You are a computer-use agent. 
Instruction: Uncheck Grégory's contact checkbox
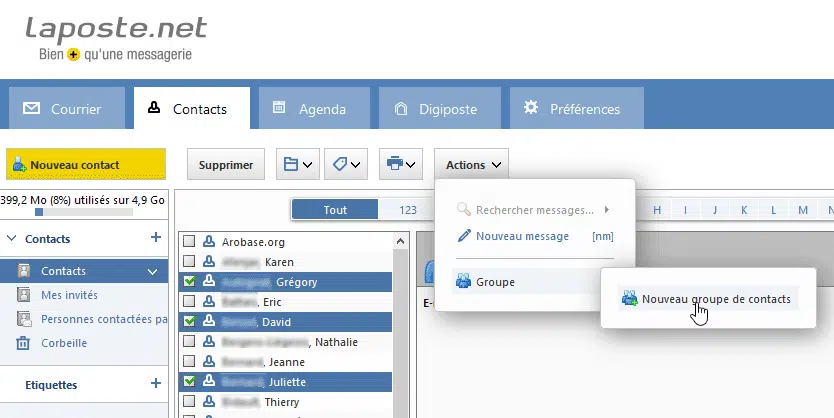tap(189, 282)
